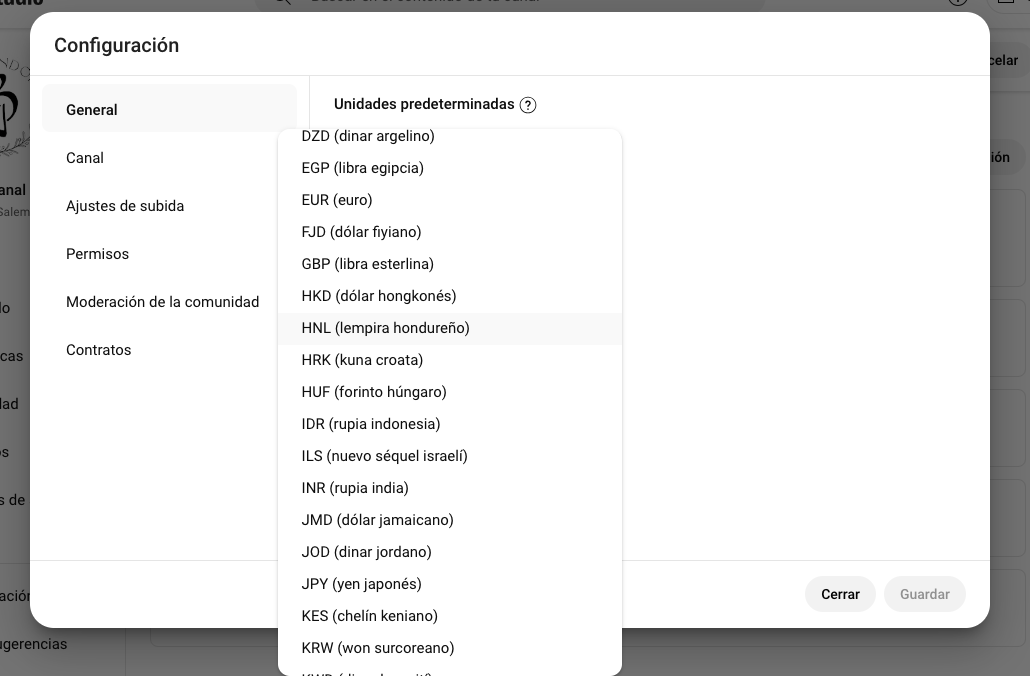Select GBP (libra esterlina) option
This screenshot has height=676, width=1030.
coord(367,264)
